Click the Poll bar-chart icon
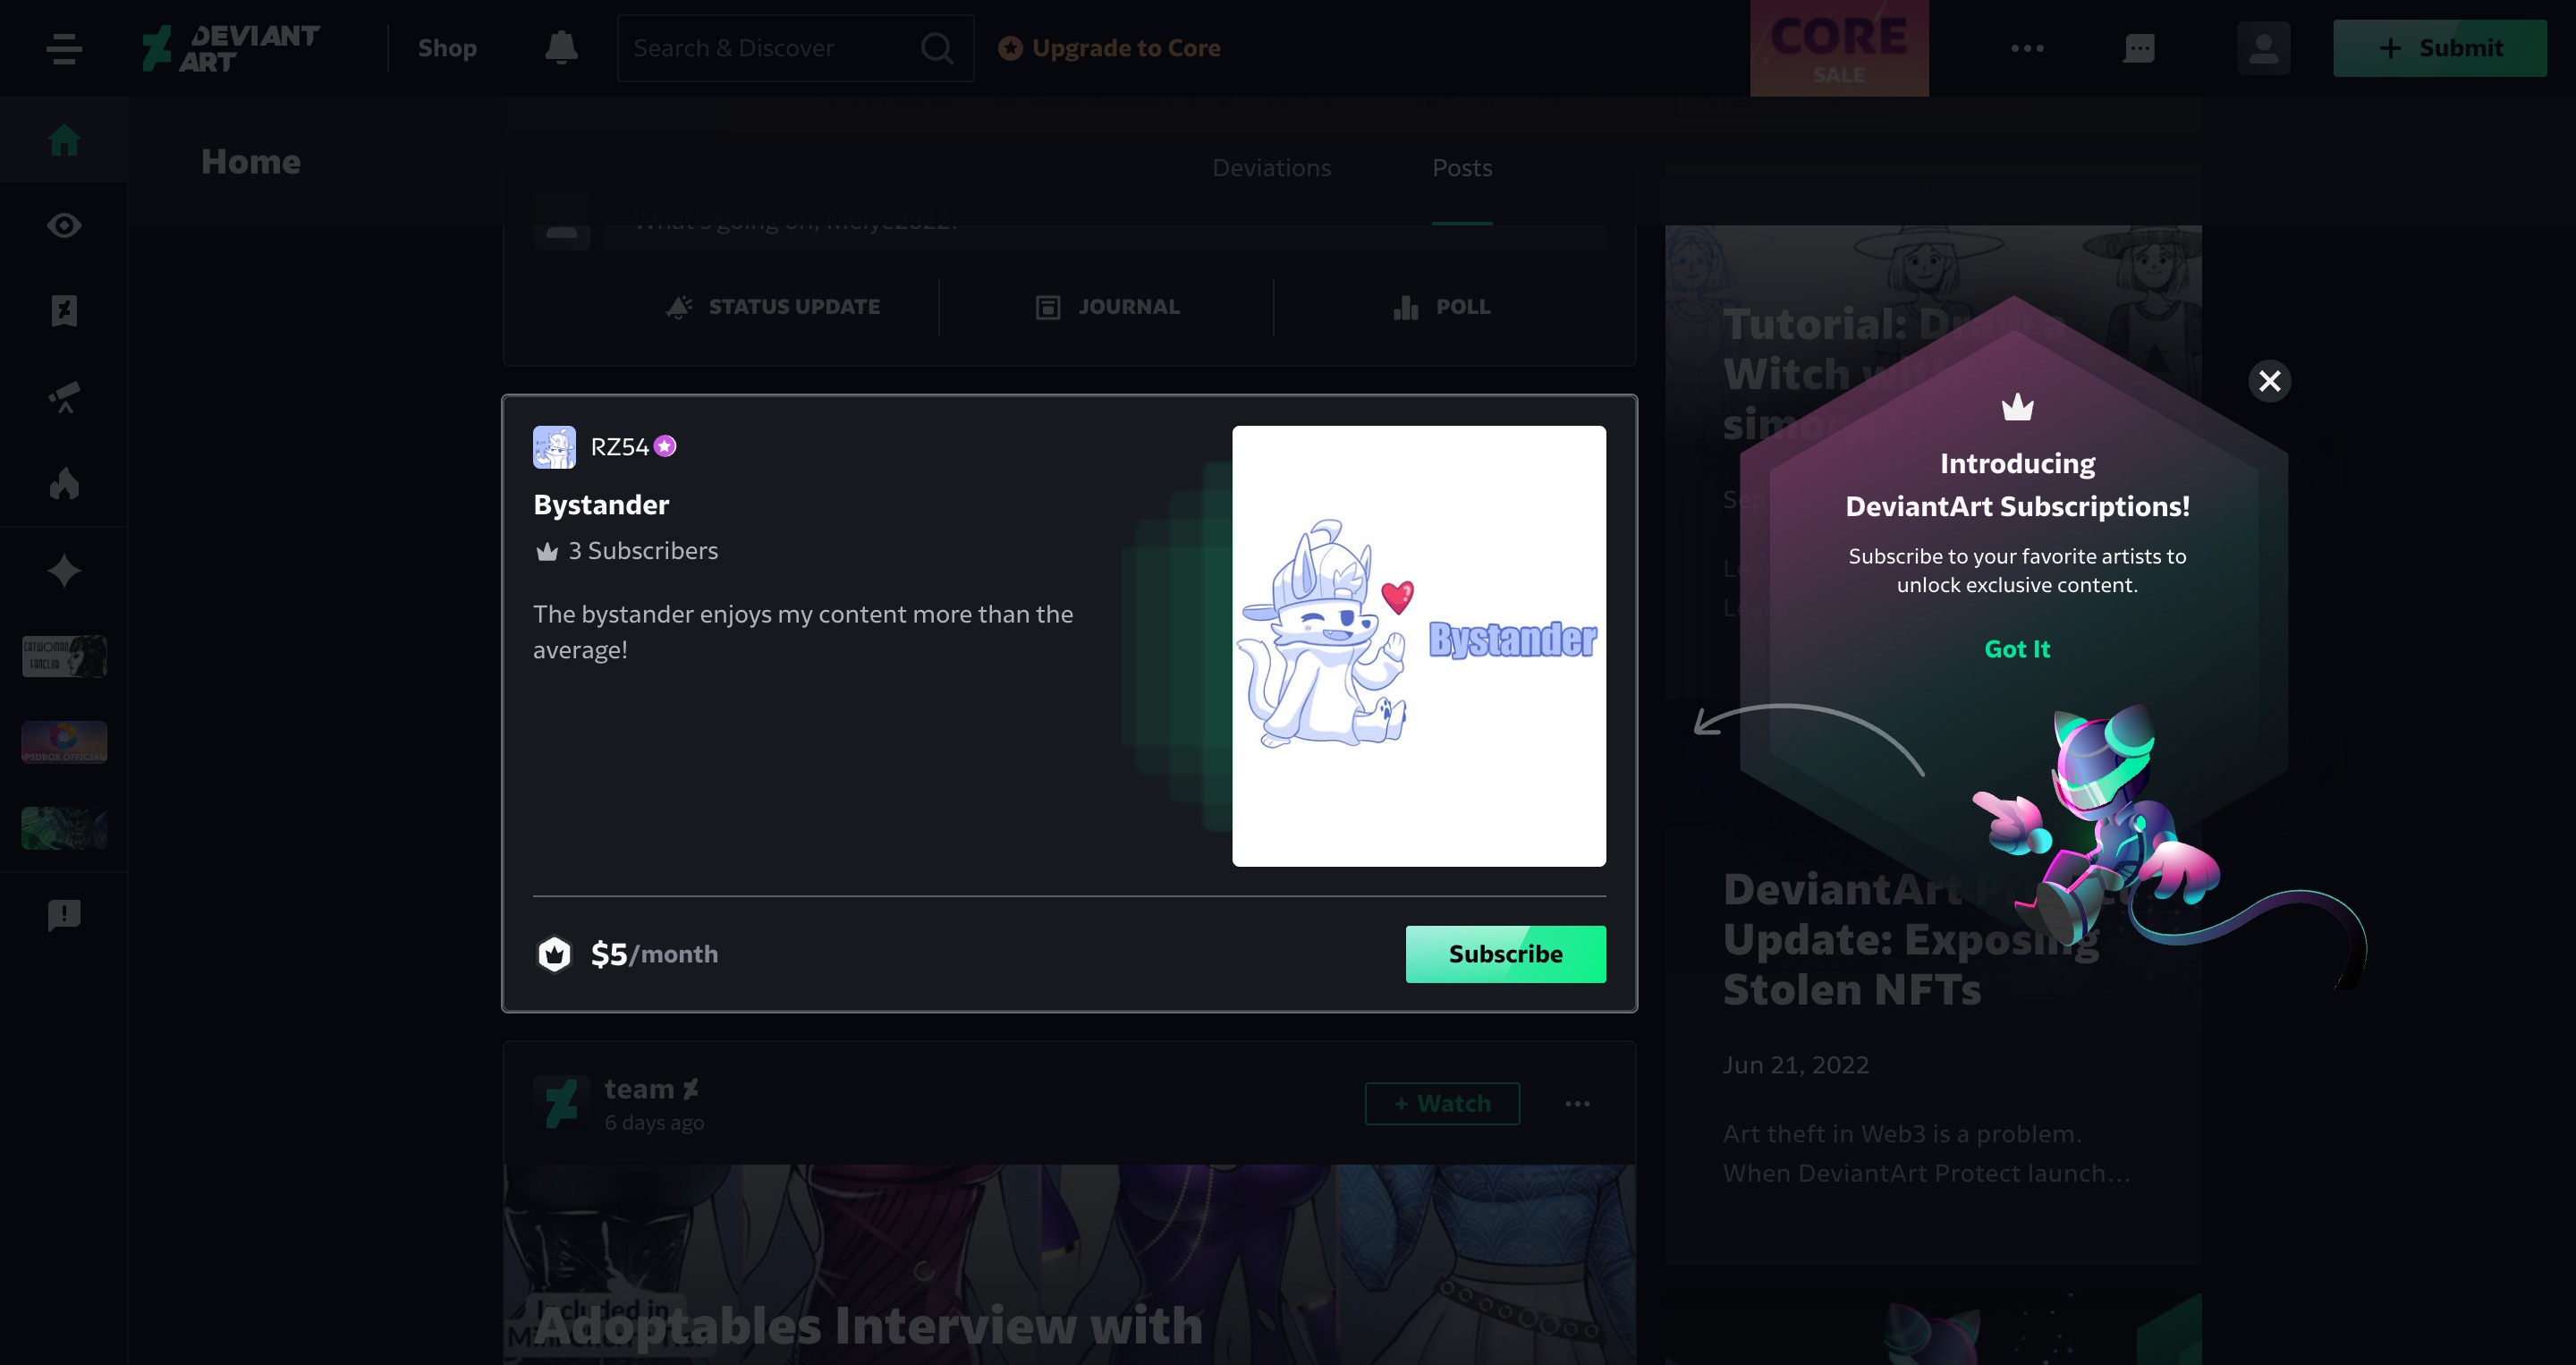Screen dimensions: 2576x1365 click(x=1406, y=307)
